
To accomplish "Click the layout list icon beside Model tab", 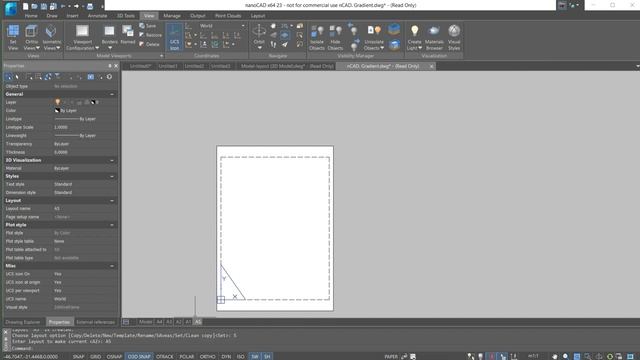I will [126, 322].
